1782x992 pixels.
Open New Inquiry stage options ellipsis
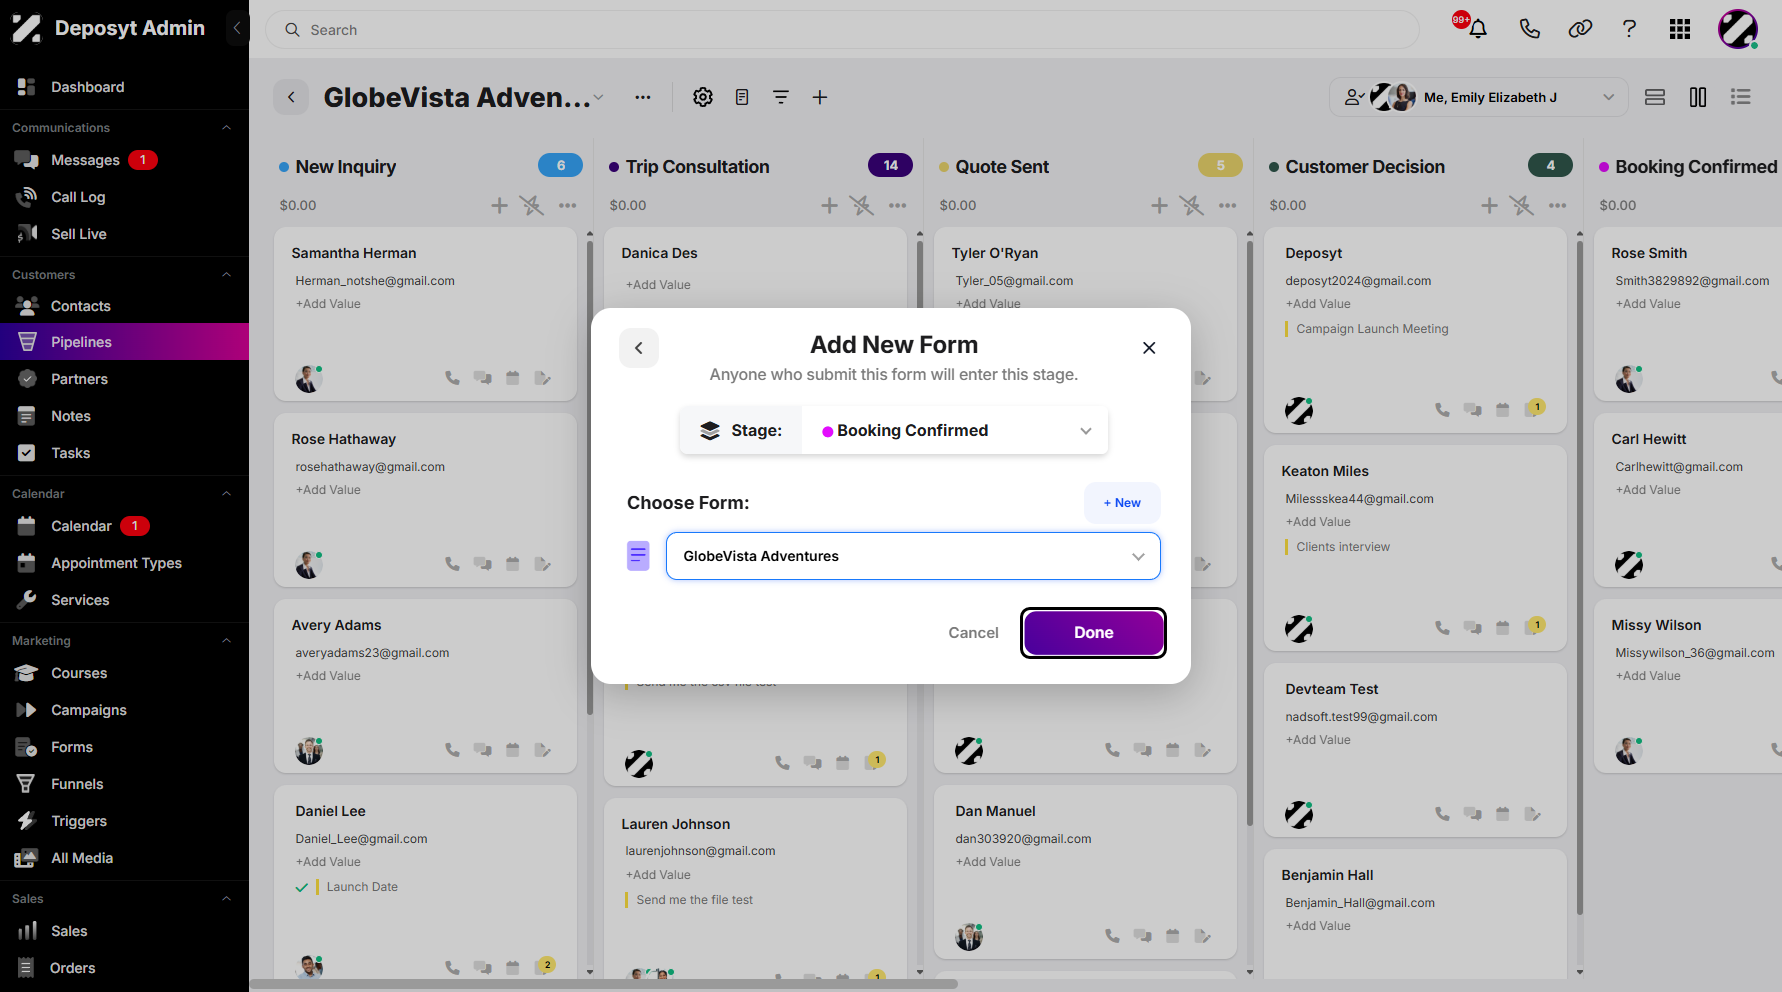click(568, 205)
